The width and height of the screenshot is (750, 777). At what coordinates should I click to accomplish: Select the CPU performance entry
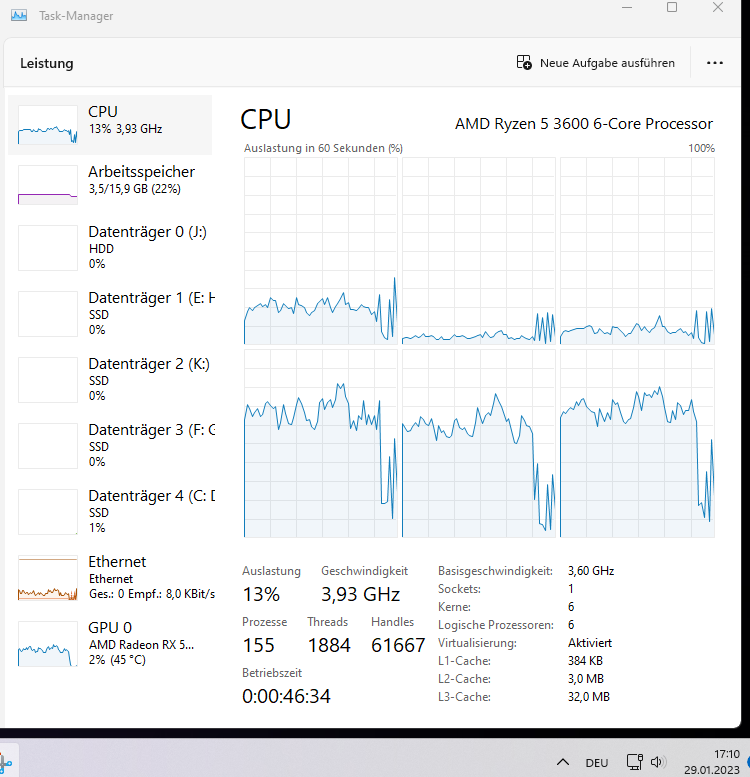[x=110, y=125]
